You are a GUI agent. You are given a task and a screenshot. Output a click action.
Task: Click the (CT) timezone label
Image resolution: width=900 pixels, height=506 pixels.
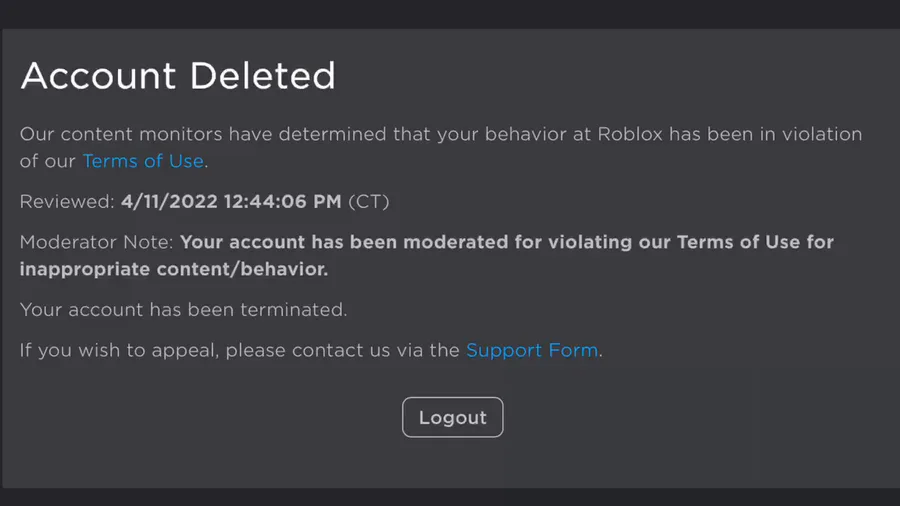point(368,201)
